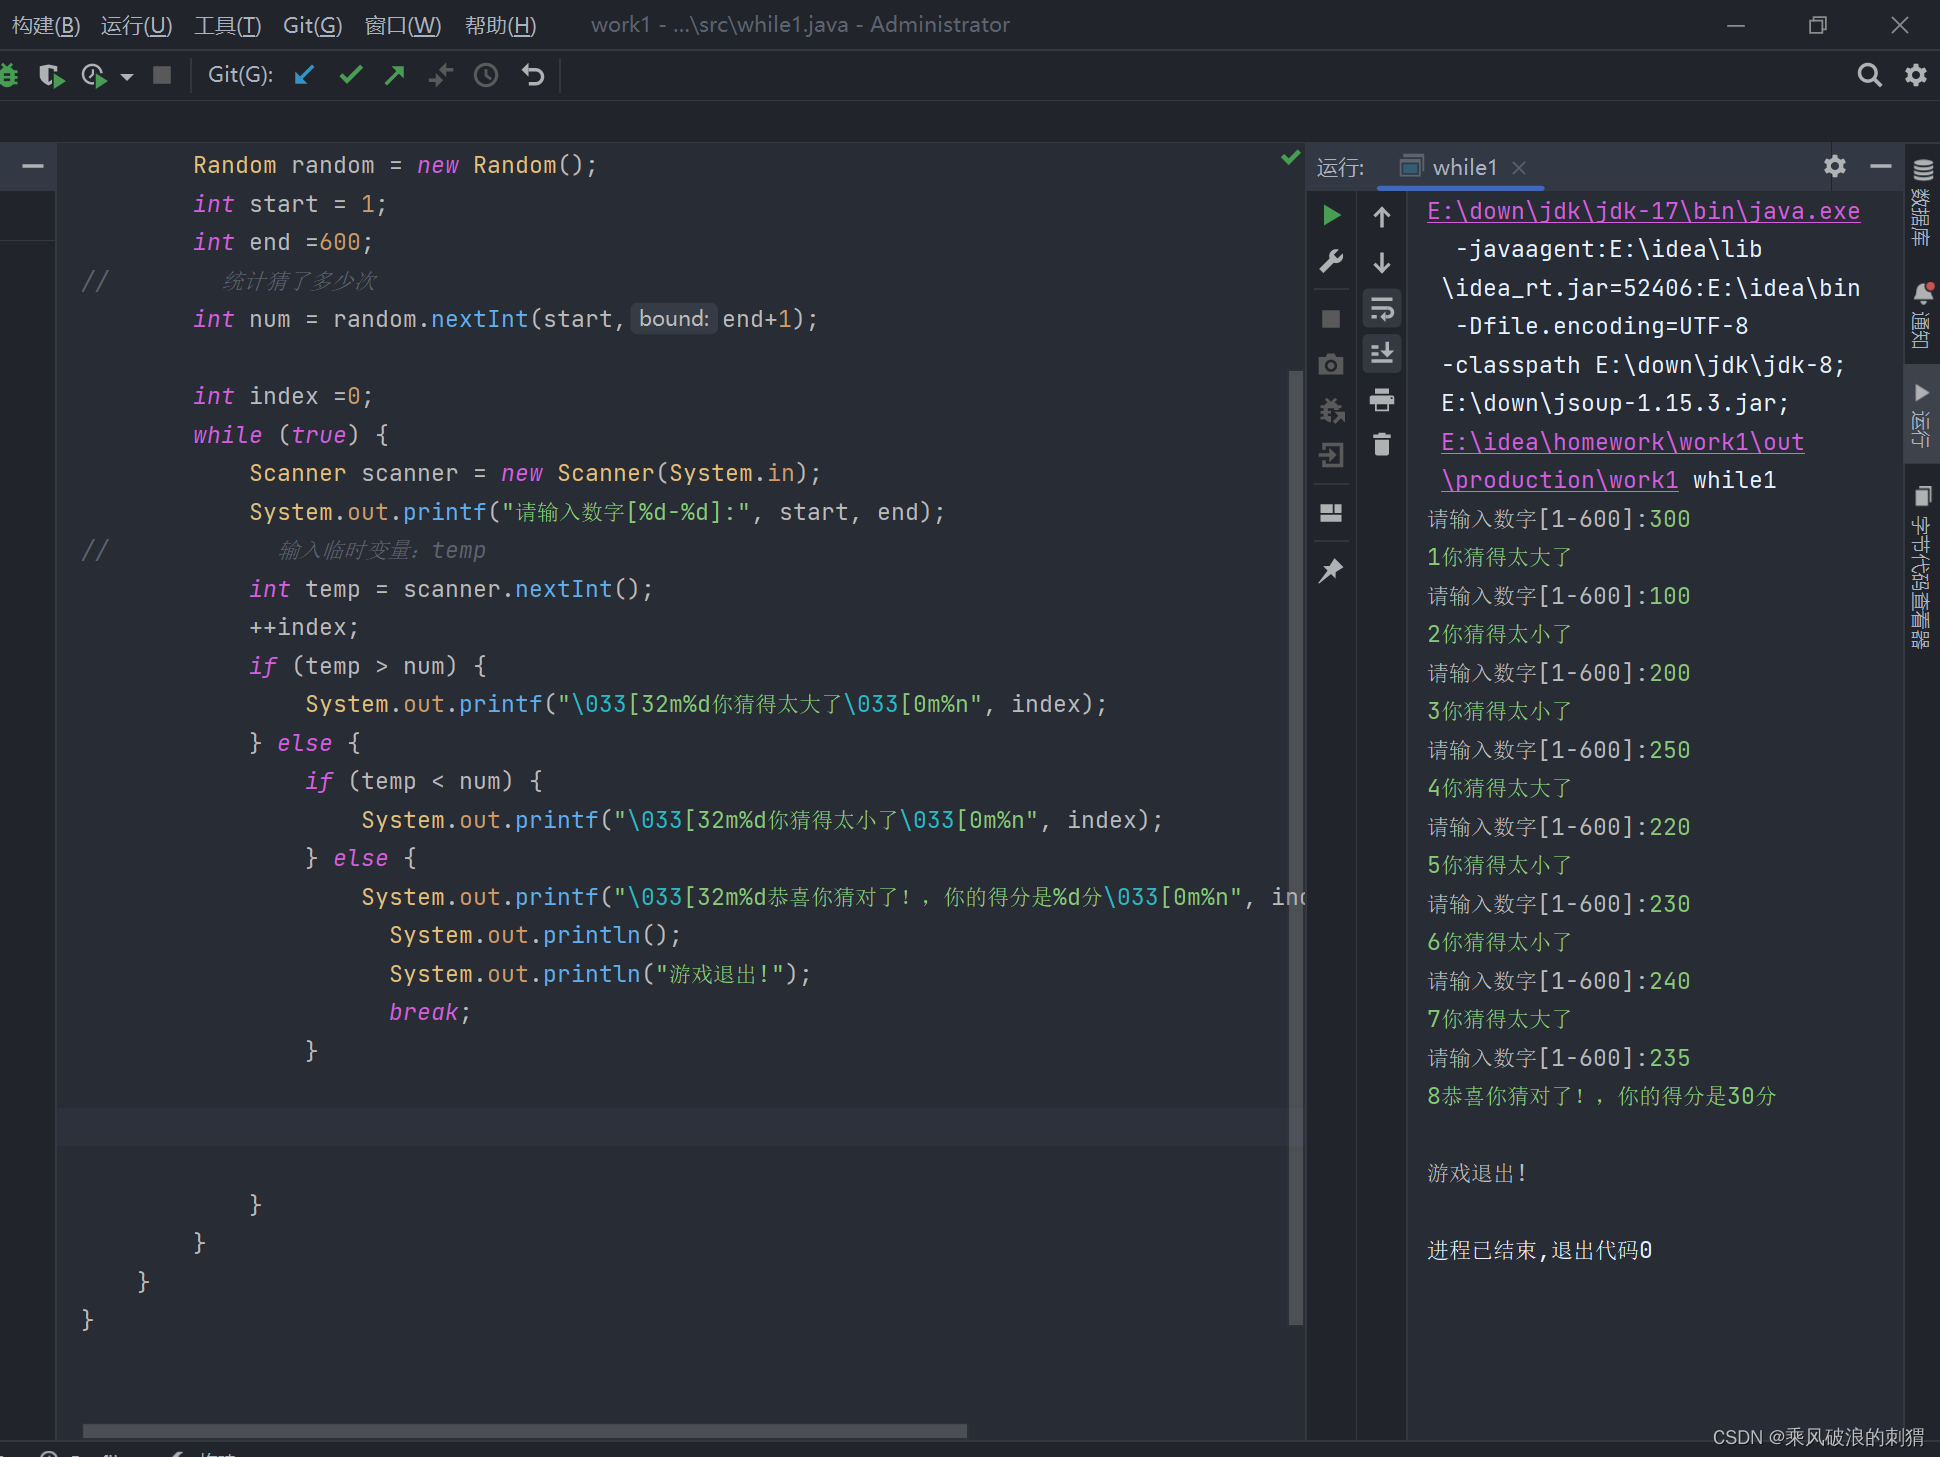The image size is (1940, 1457).
Task: Toggle scroll to end of output
Action: 1382,353
